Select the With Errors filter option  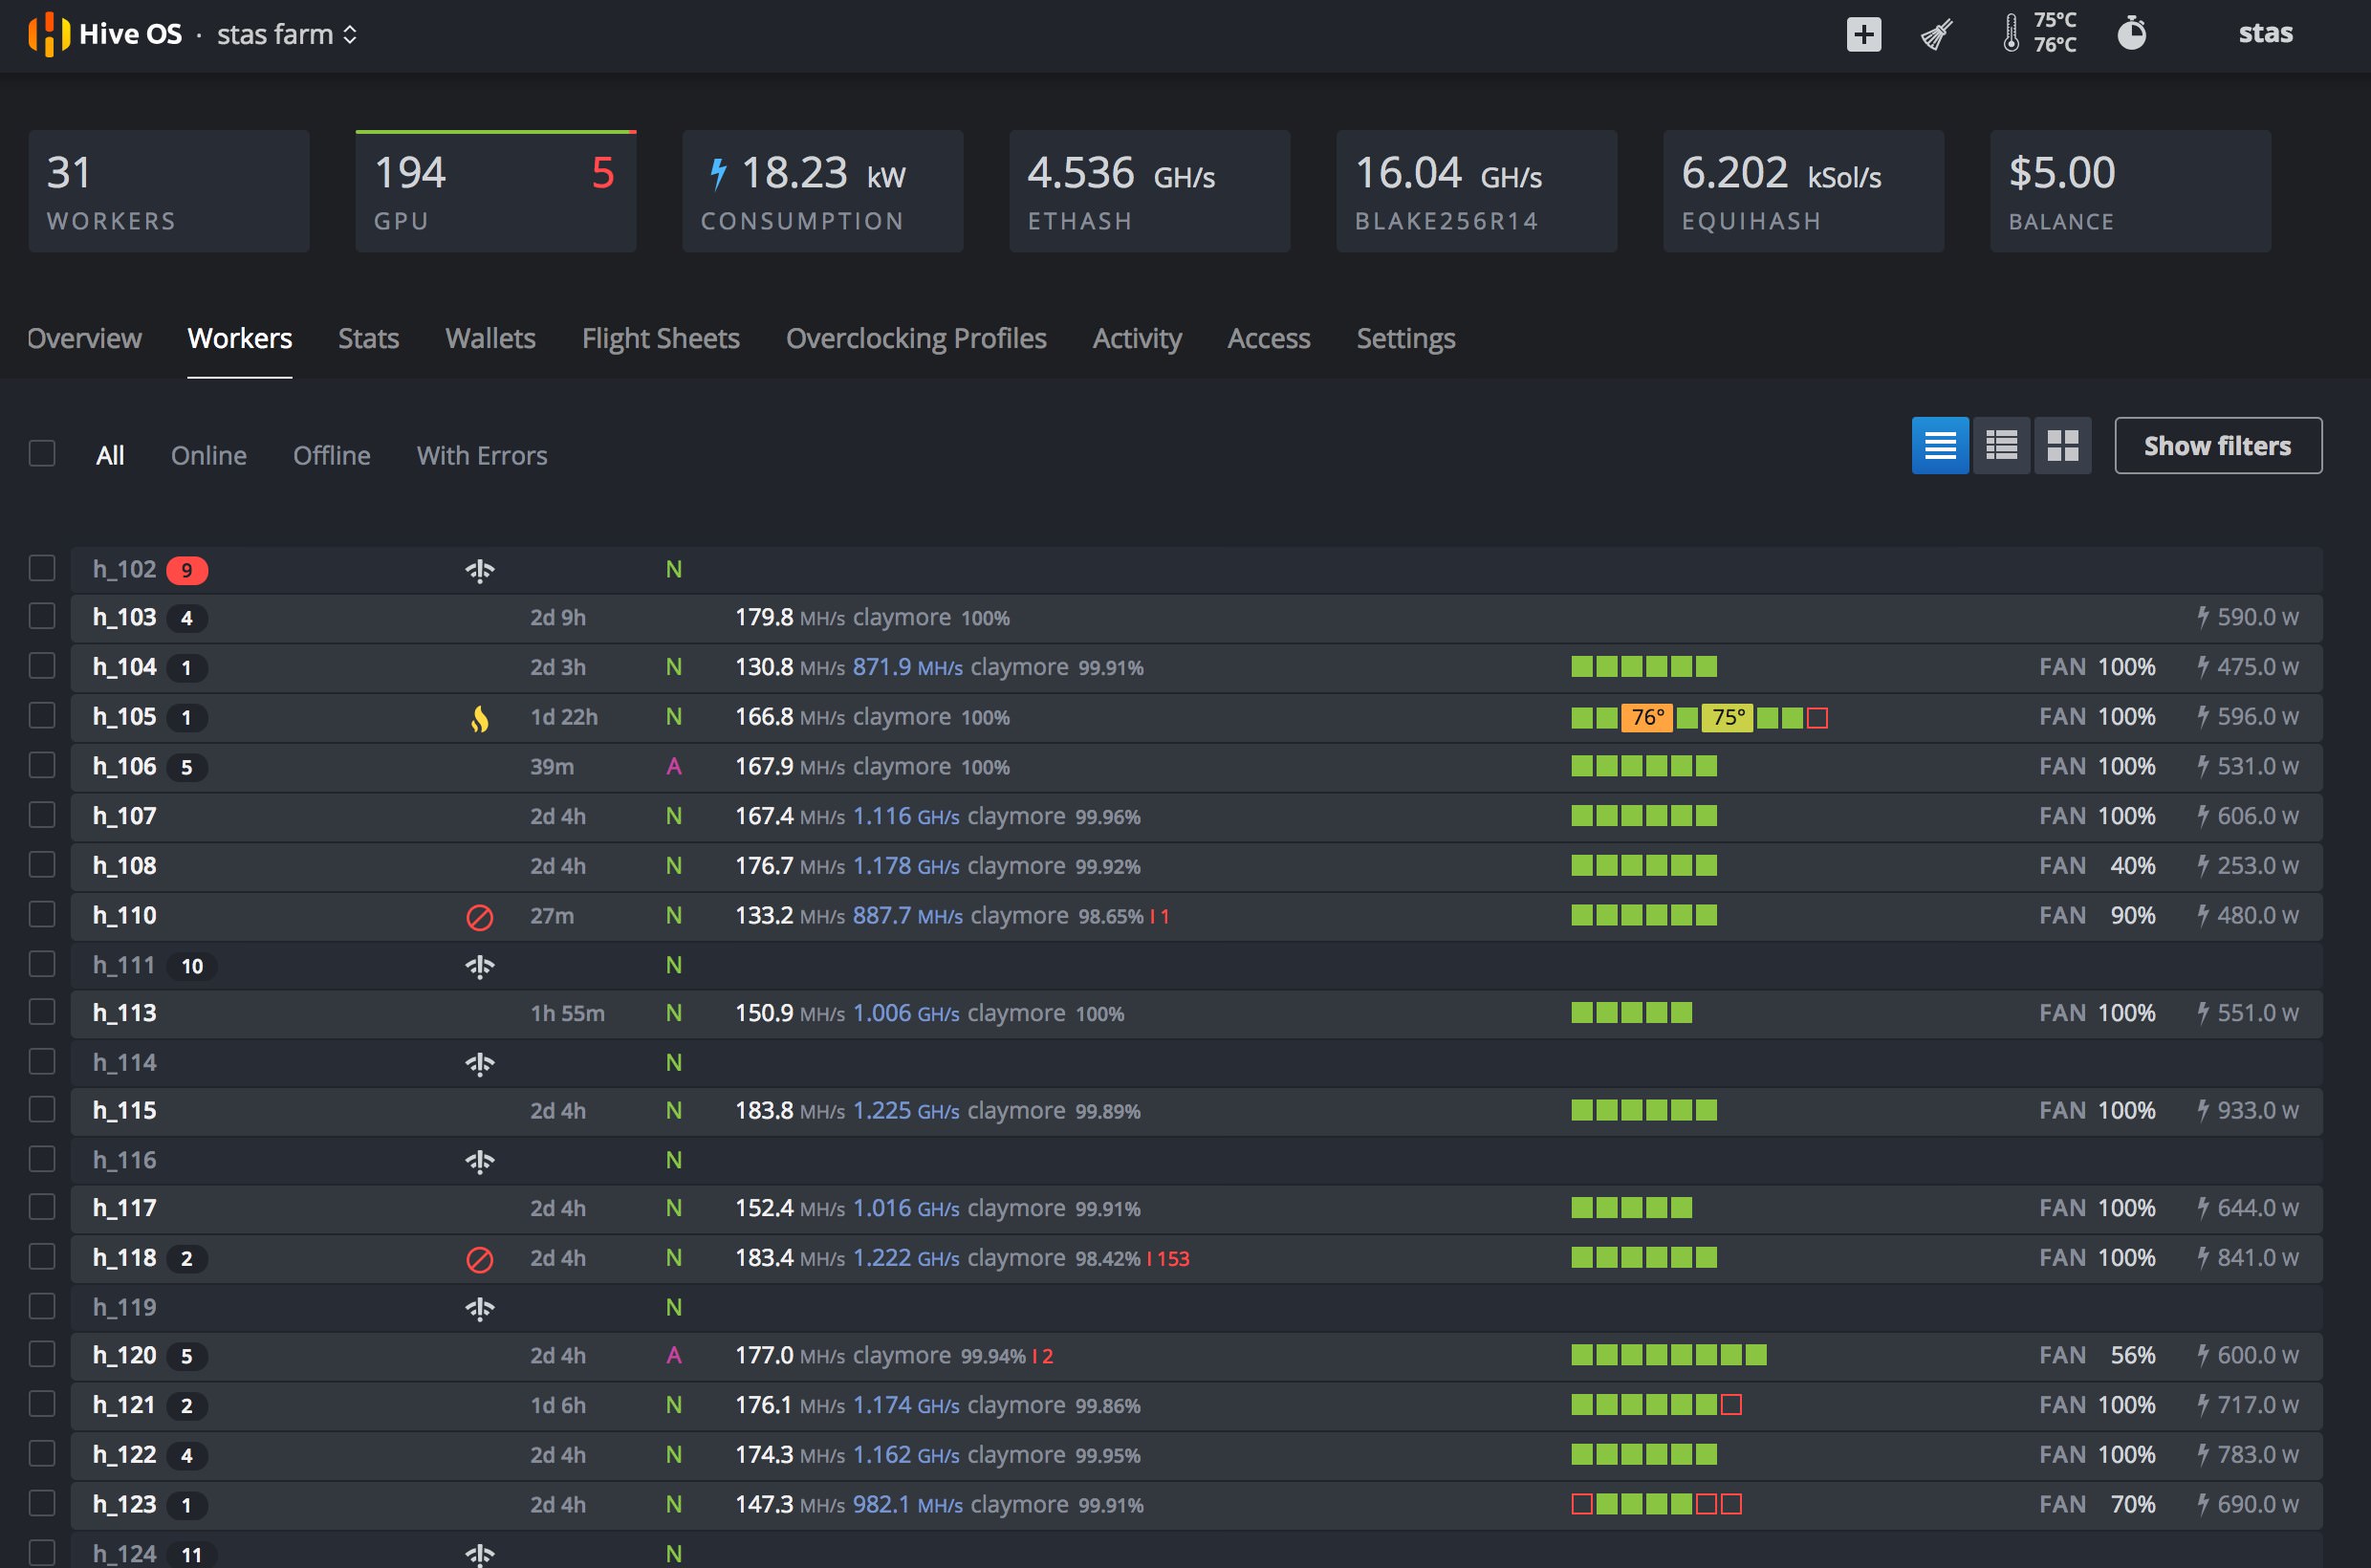click(x=483, y=453)
